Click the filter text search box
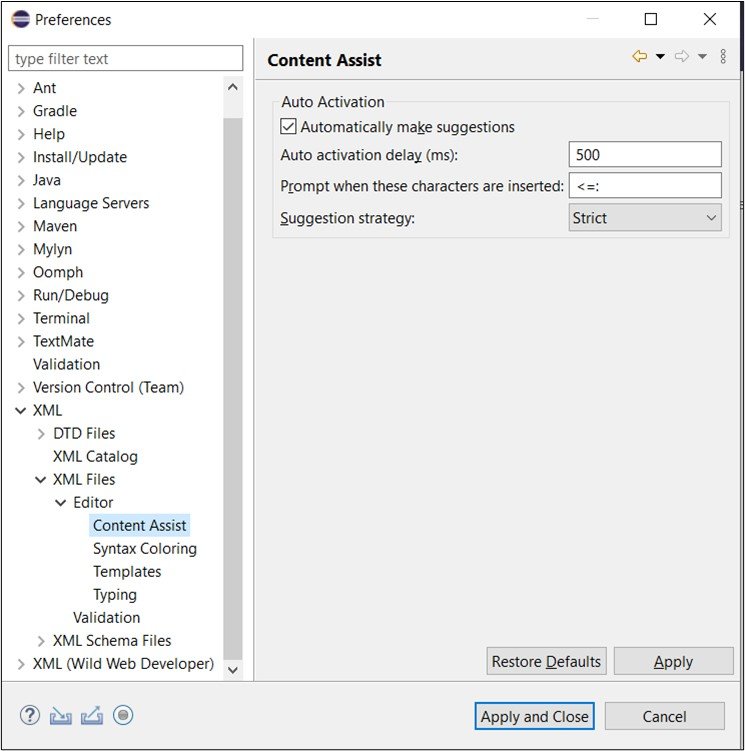Screen dimensions: 745x751 point(126,59)
